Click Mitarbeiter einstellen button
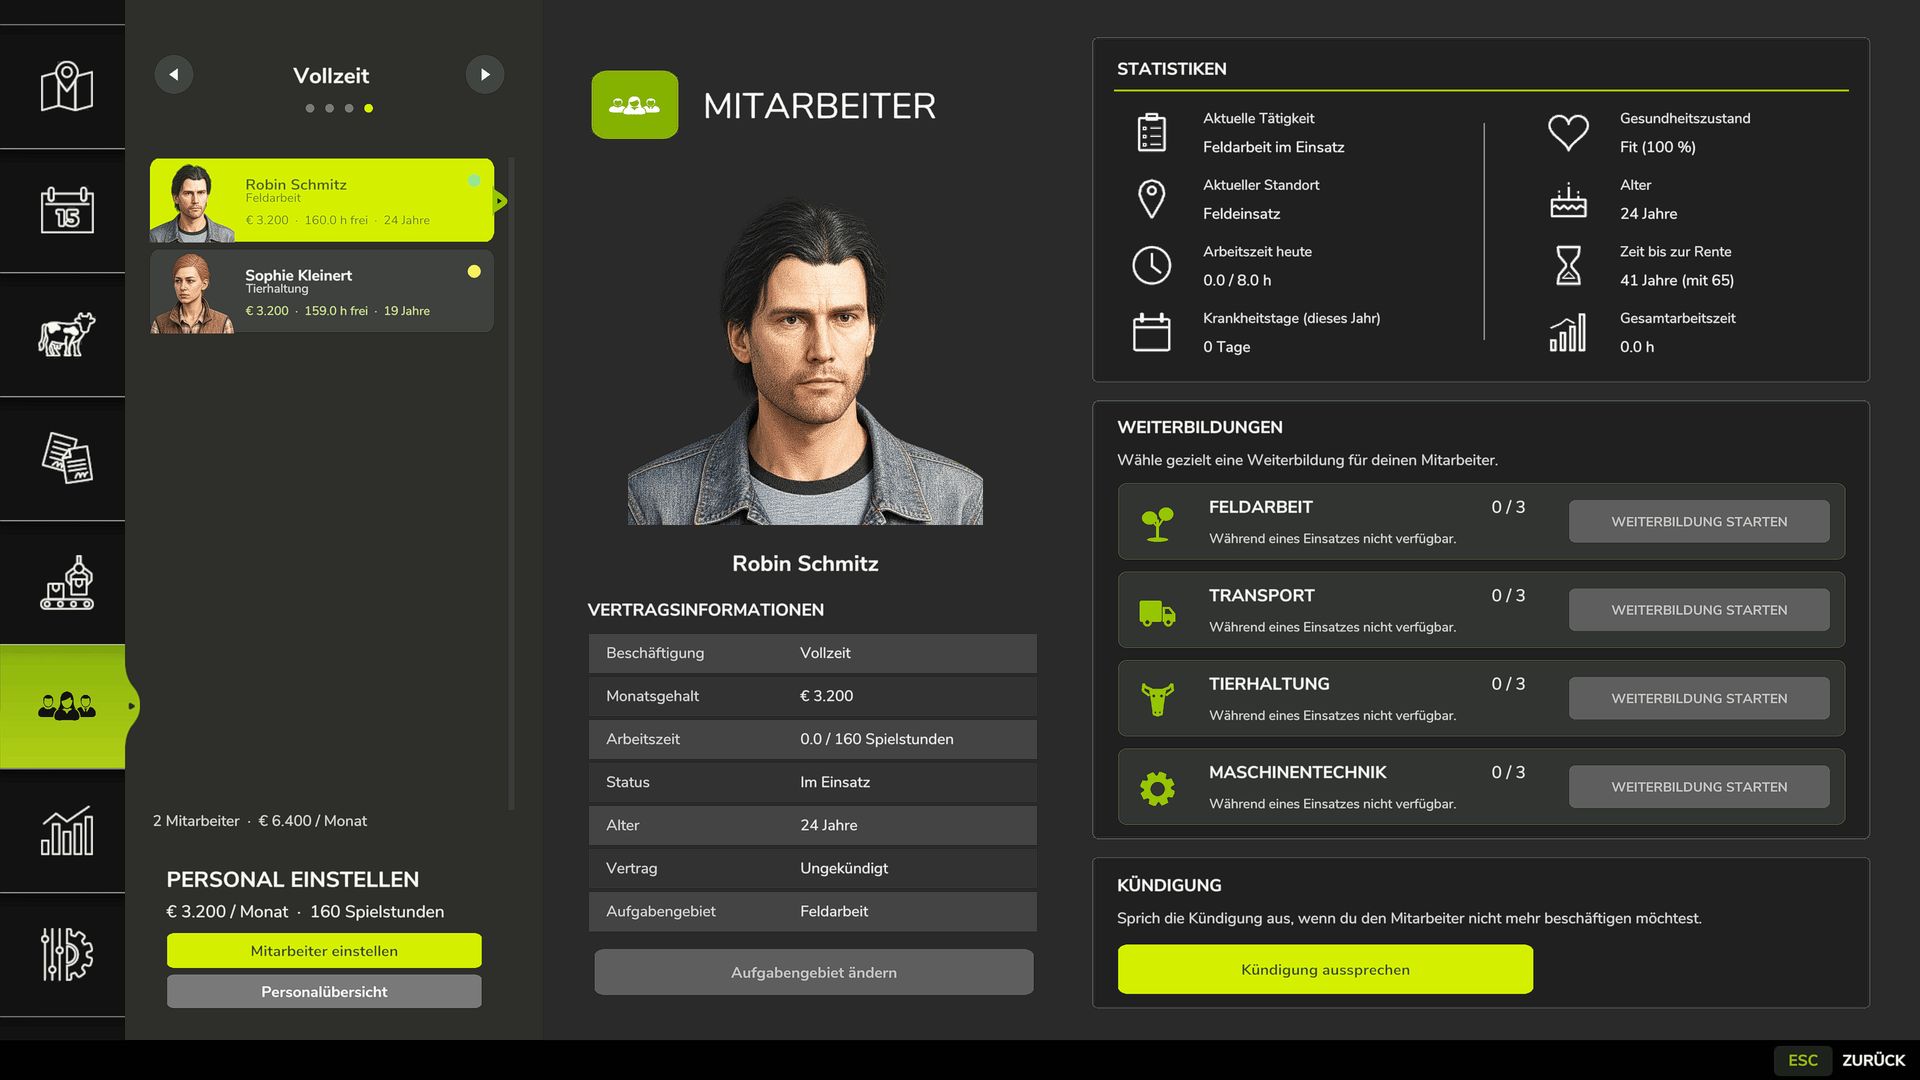The image size is (1920, 1080). [324, 951]
